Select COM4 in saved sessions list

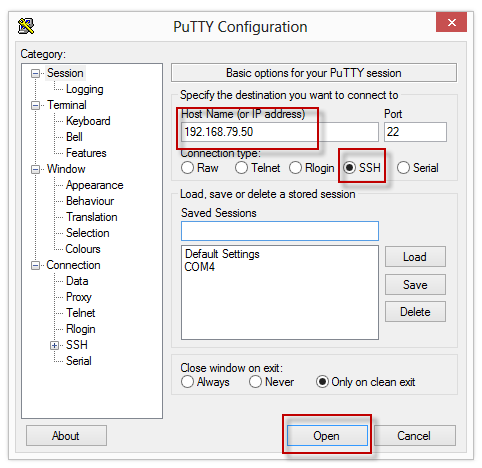pos(200,267)
